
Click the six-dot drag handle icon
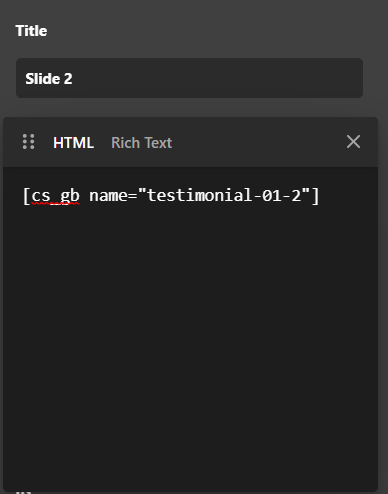[28, 142]
